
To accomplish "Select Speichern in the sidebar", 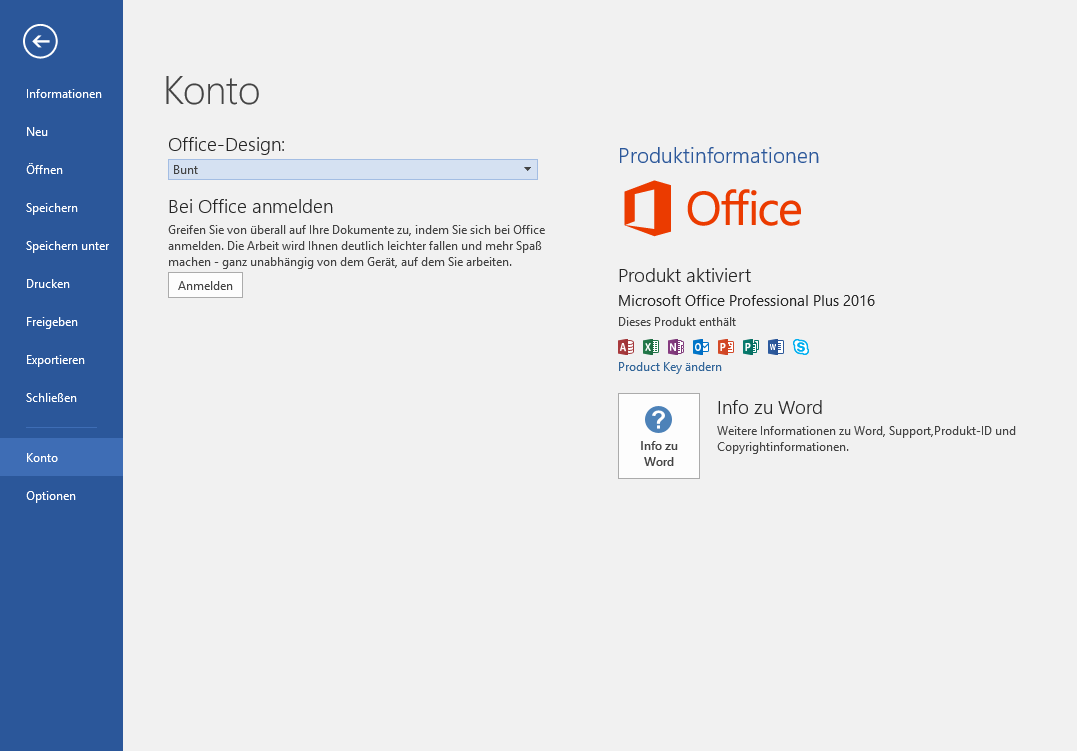I will coord(62,208).
